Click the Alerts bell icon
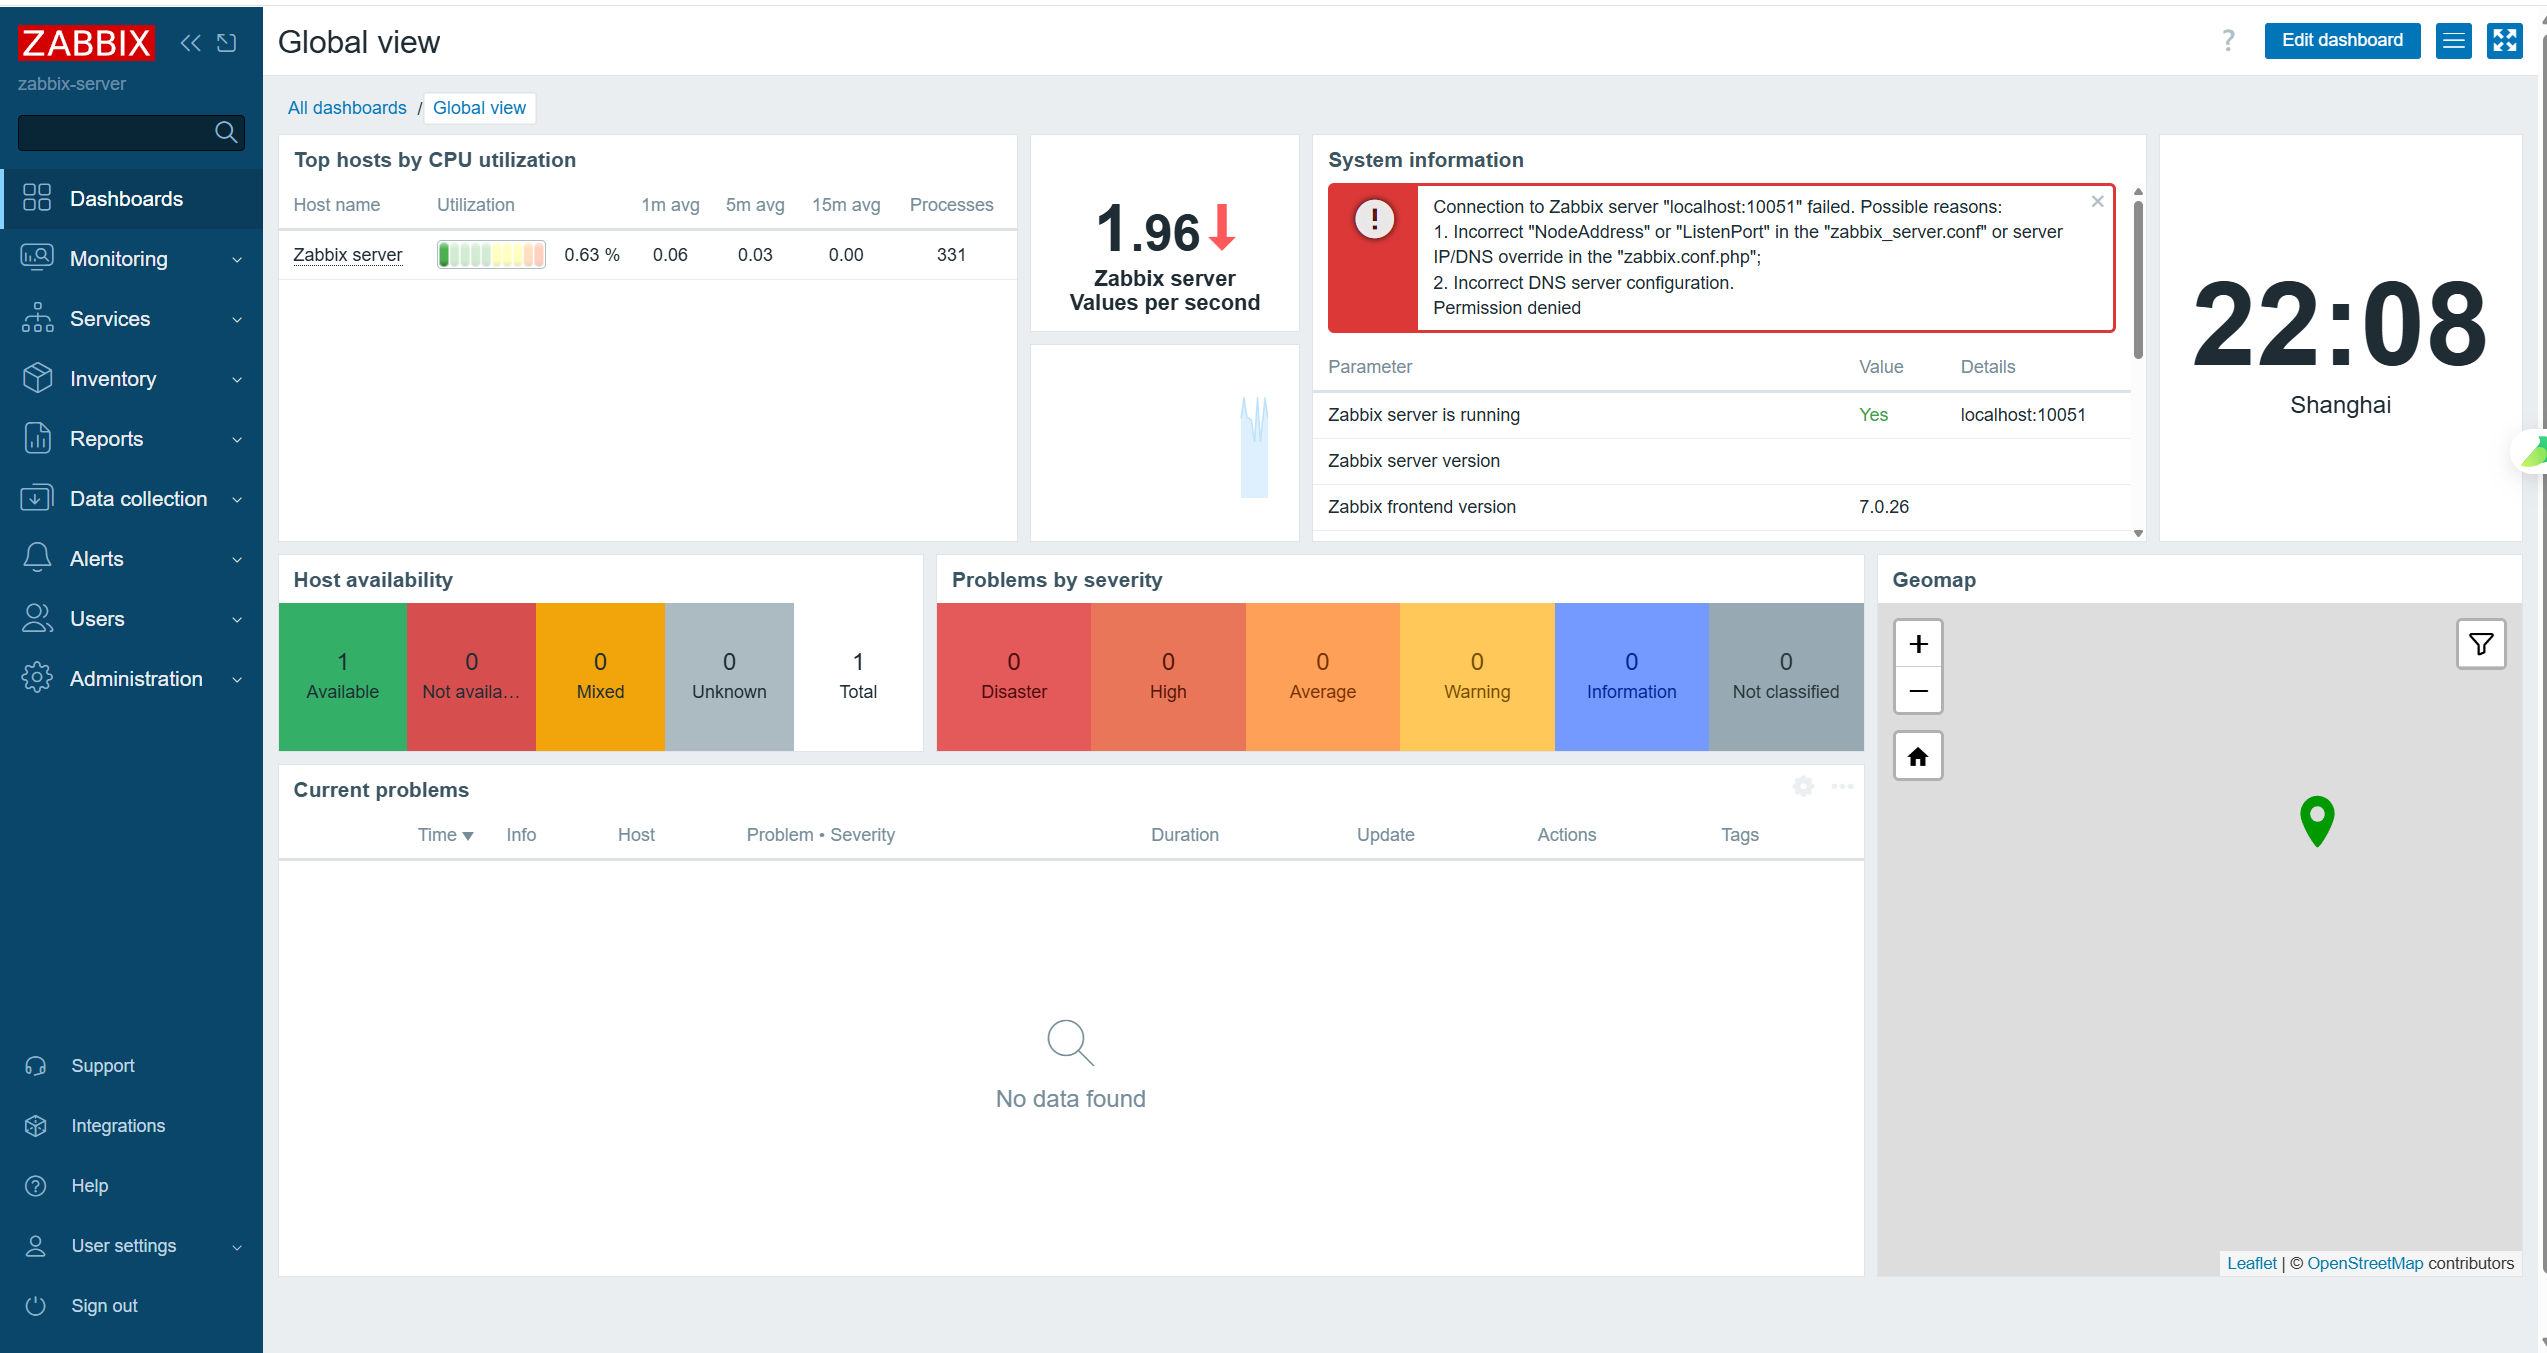2547x1353 pixels. pos(37,558)
